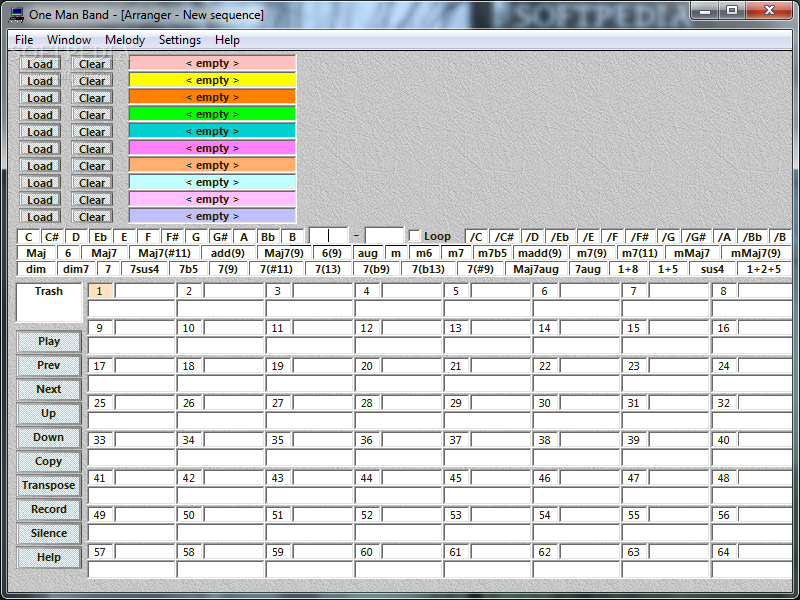Select the Eb root note button
The image size is (800, 600).
click(x=101, y=237)
